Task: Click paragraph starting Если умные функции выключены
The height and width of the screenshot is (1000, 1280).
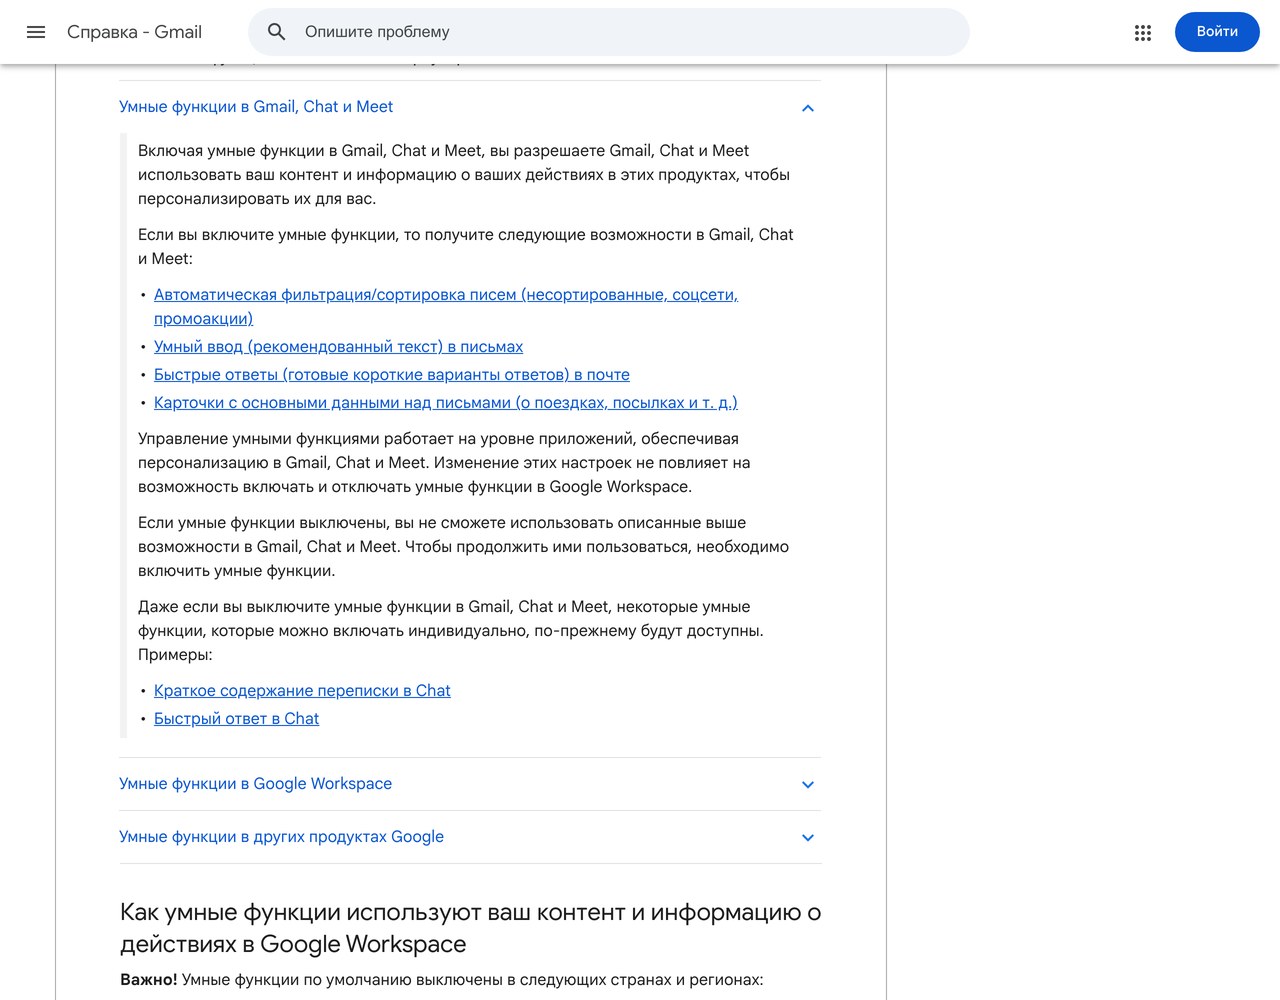Action: [463, 547]
